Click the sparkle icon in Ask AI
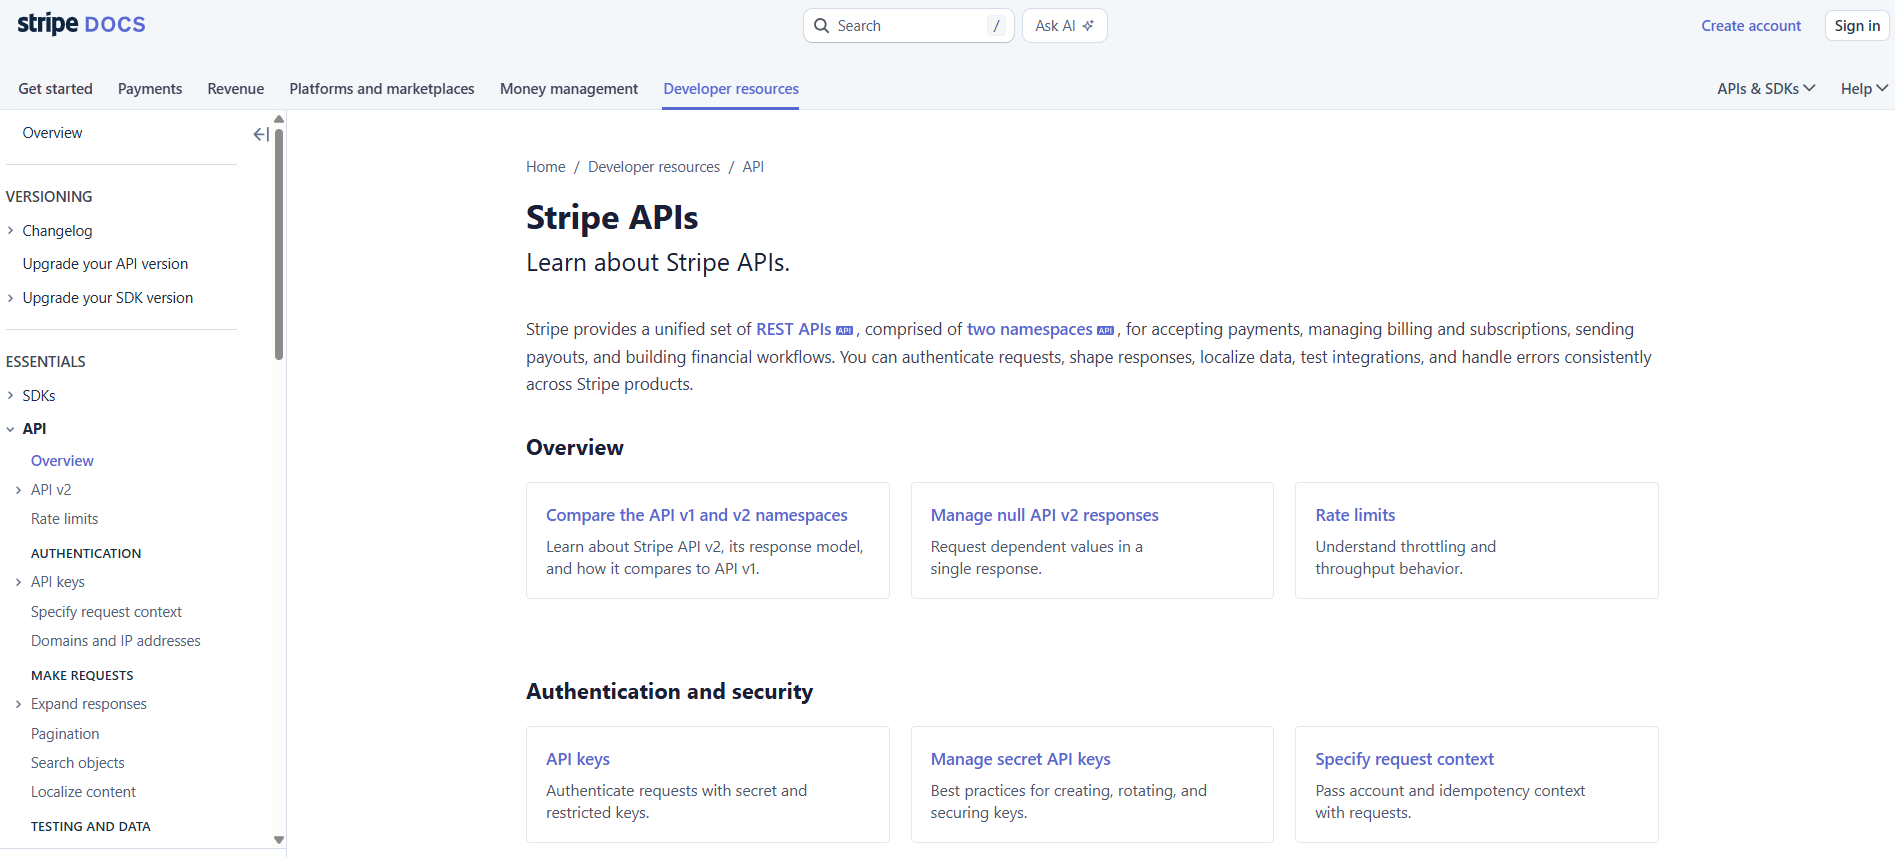1895x857 pixels. coord(1088,26)
